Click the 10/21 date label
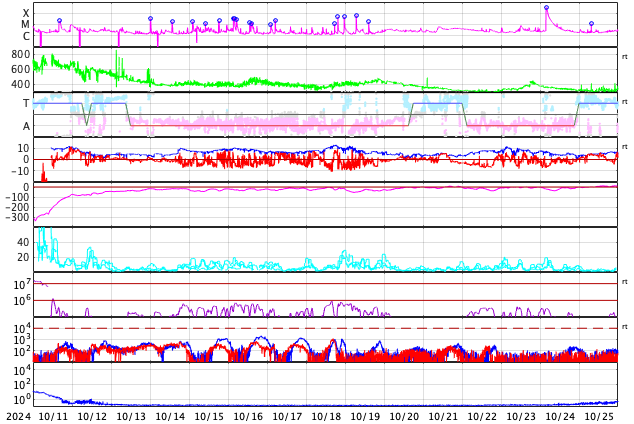This screenshot has height=424, width=634. 443,416
